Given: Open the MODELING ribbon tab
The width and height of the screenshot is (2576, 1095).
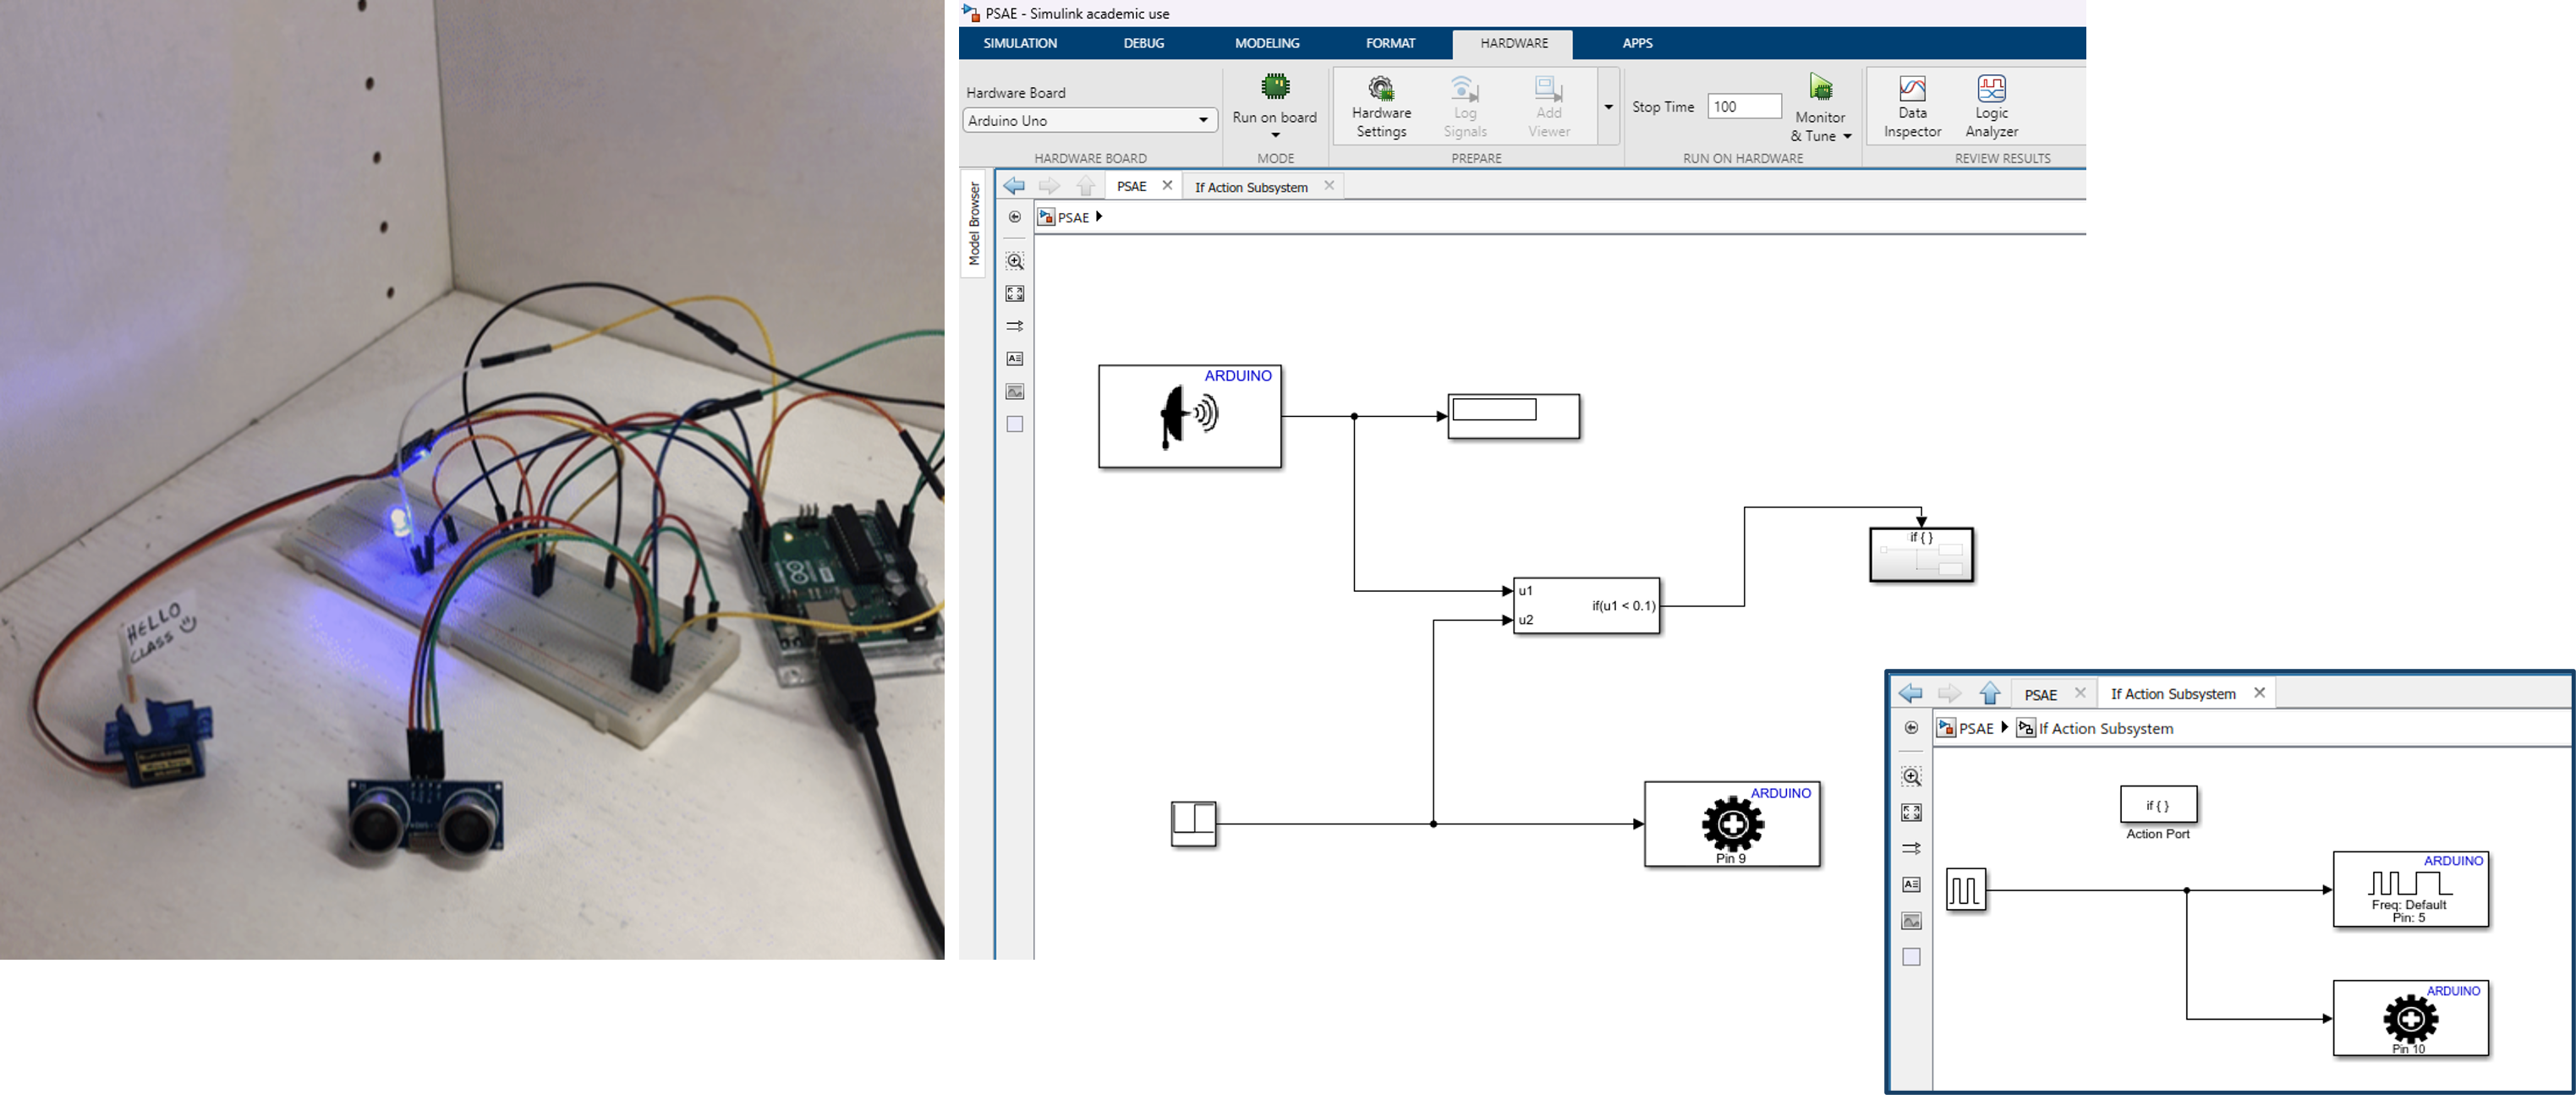Looking at the screenshot, I should pos(1266,43).
